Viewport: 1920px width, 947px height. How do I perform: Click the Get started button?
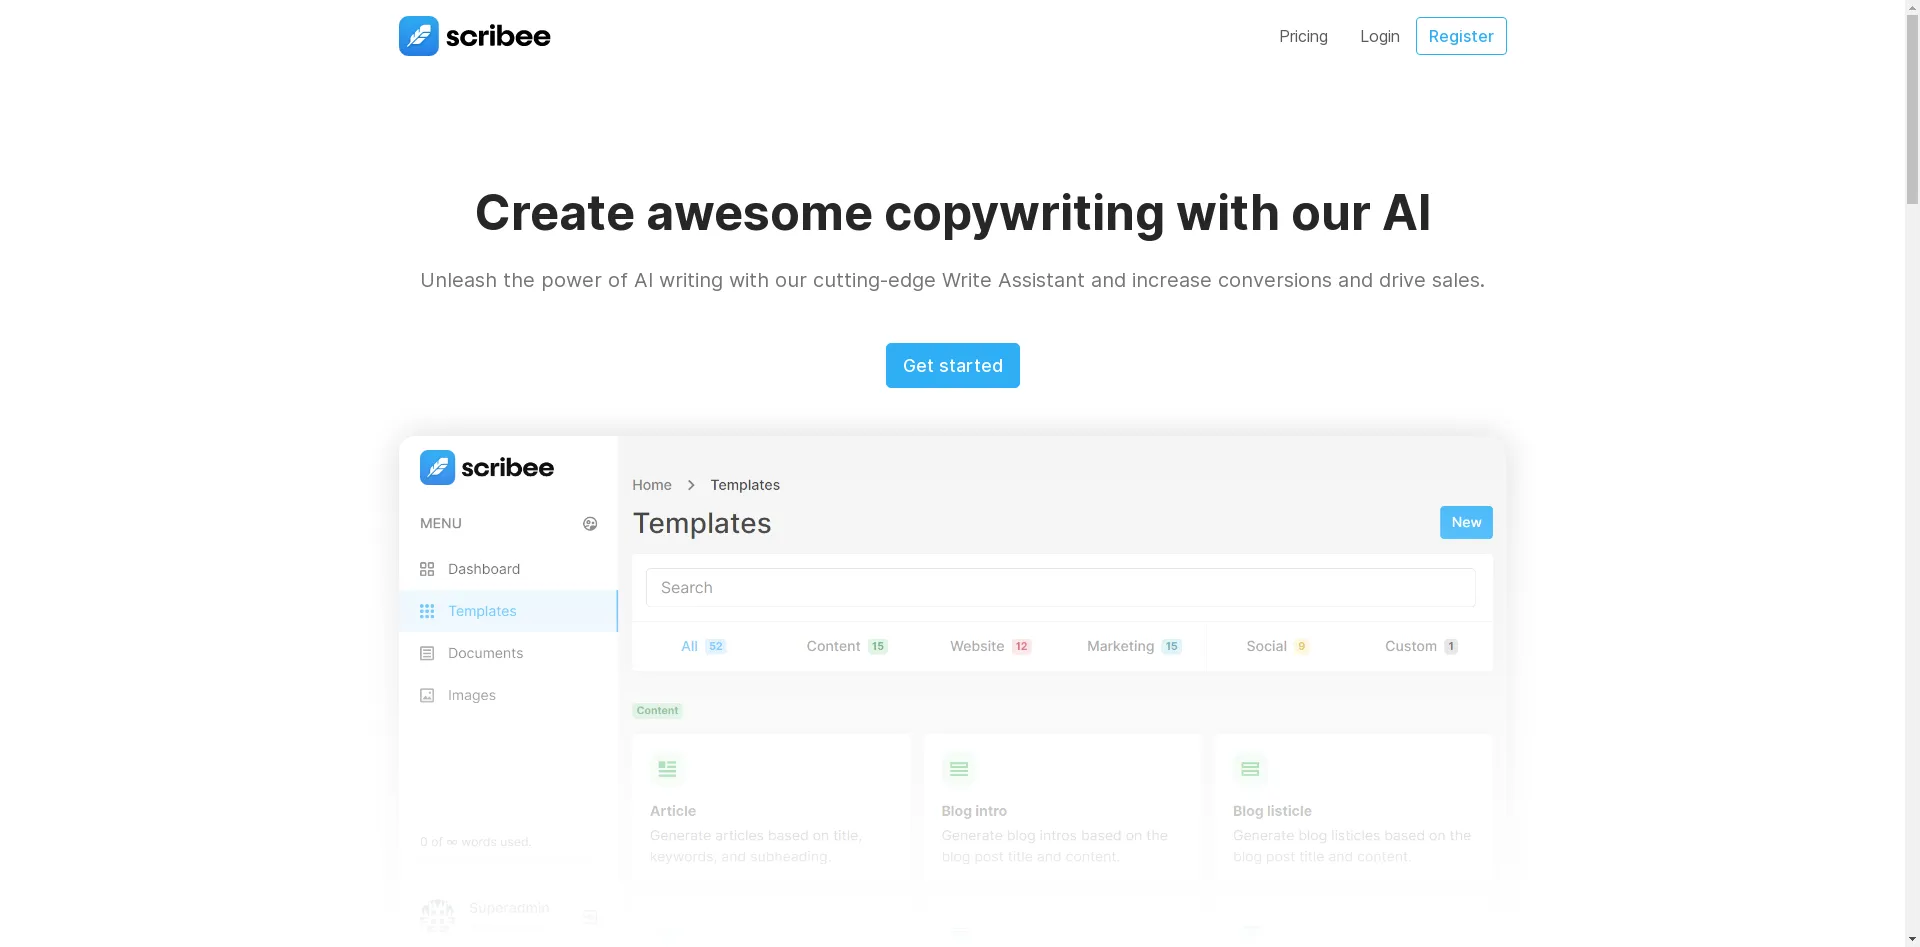(952, 366)
